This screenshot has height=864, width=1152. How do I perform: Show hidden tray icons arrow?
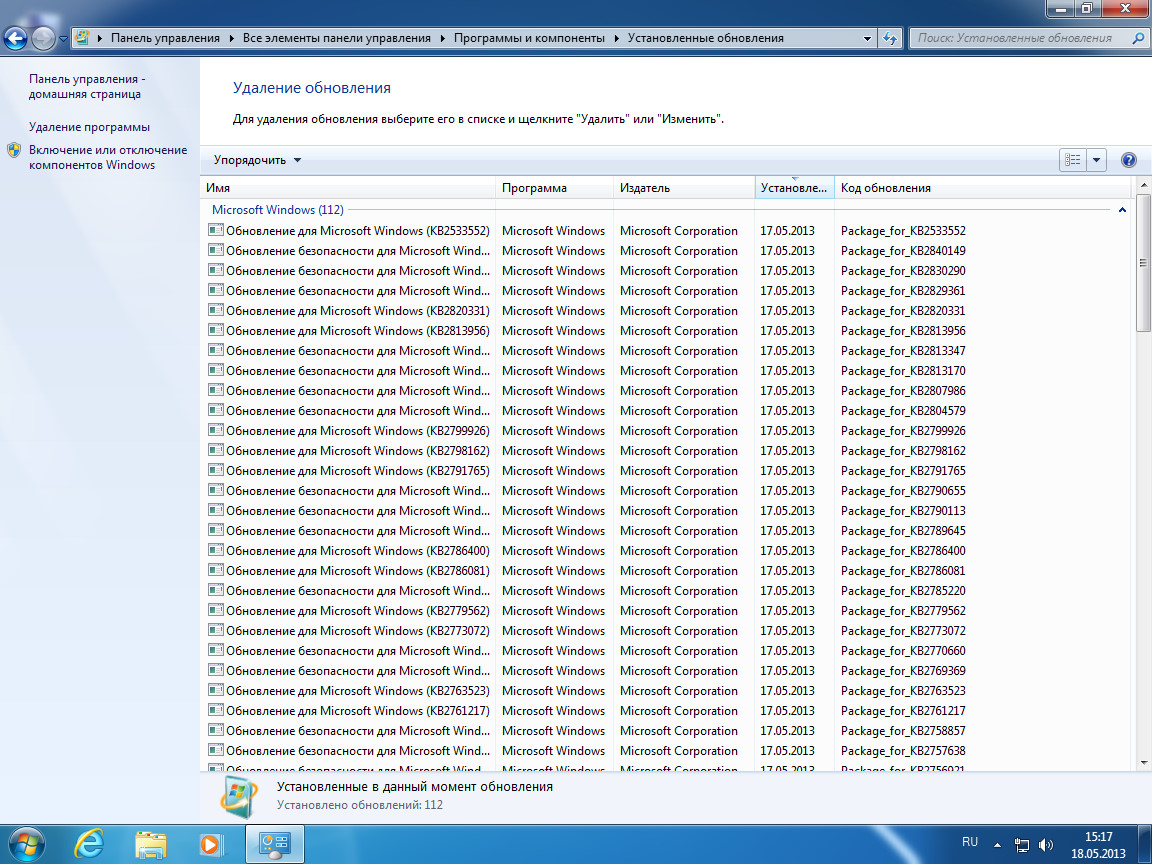pyautogui.click(x=997, y=845)
